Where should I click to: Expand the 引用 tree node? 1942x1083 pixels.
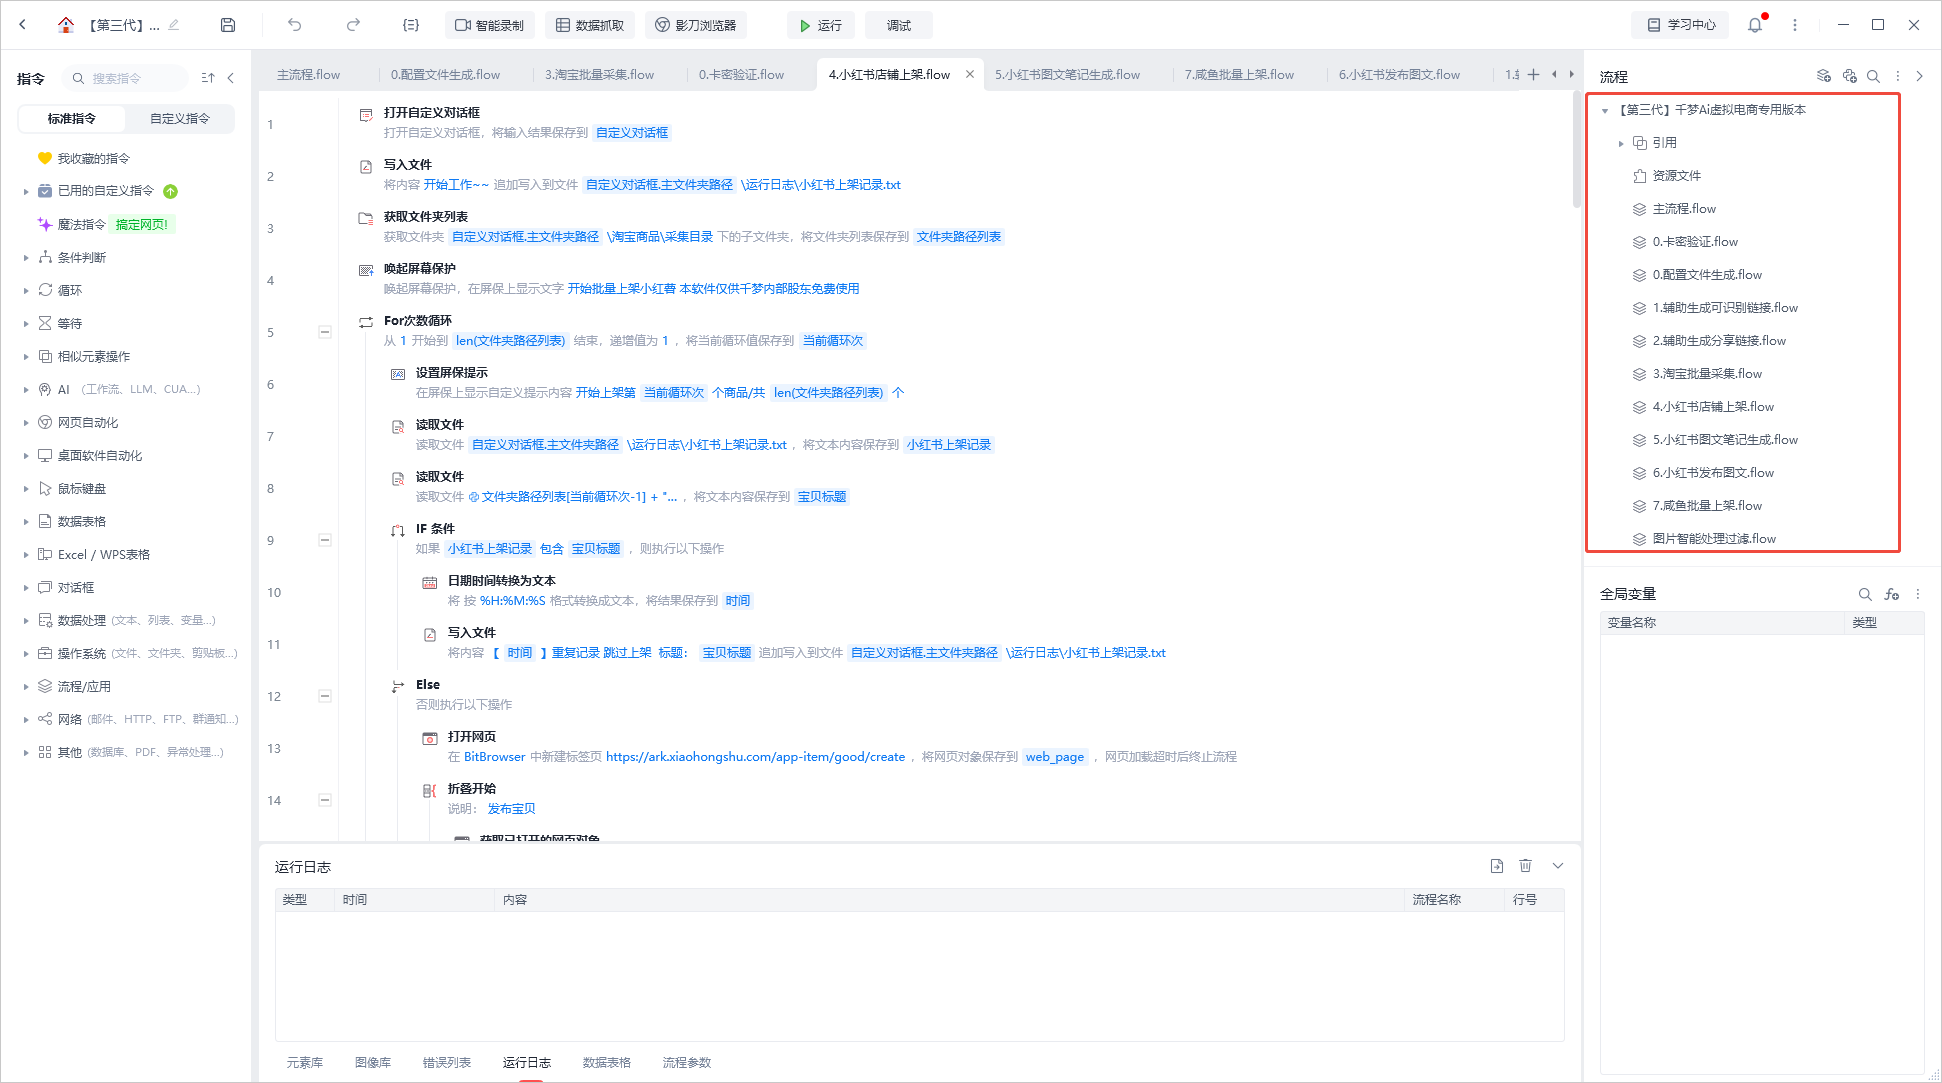click(1621, 143)
